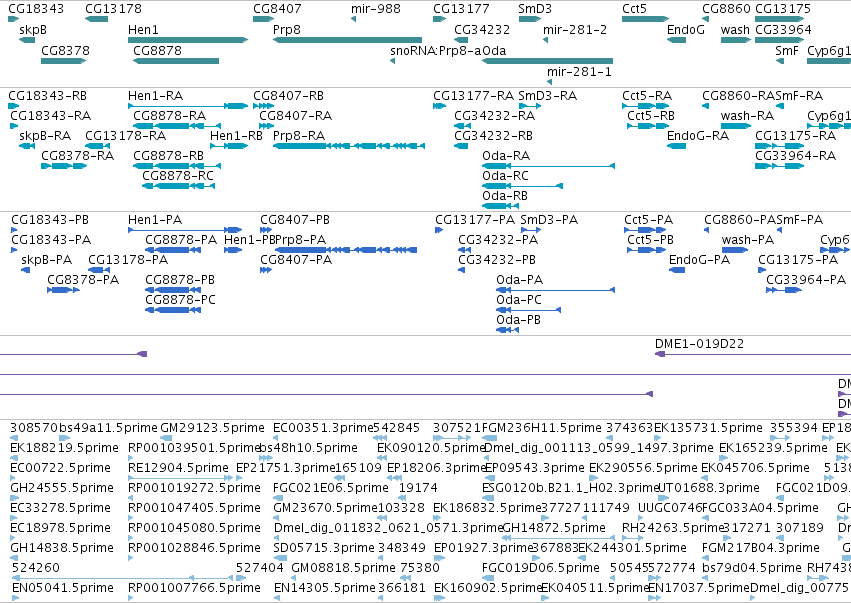Select protein Prp8-PA label
This screenshot has height=603, width=851.
pos(301,240)
